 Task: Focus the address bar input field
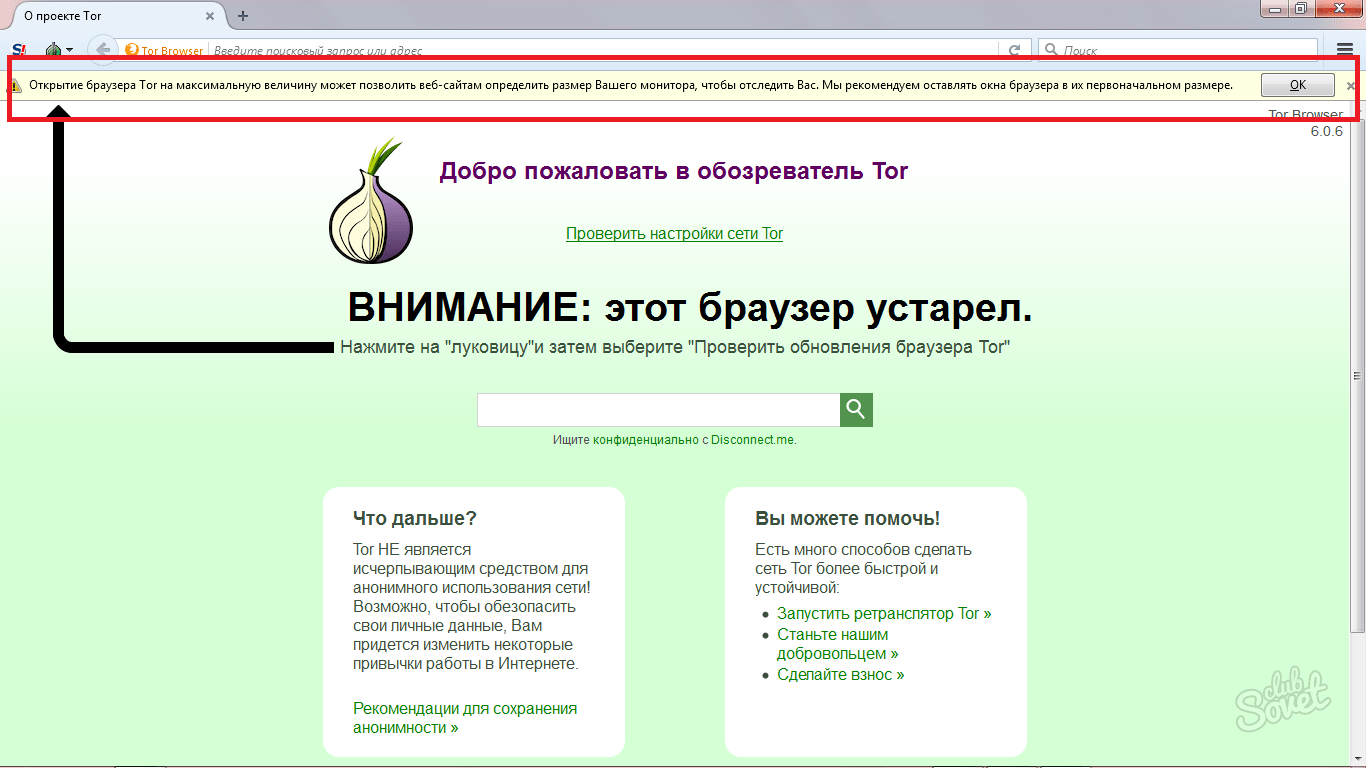pos(604,50)
